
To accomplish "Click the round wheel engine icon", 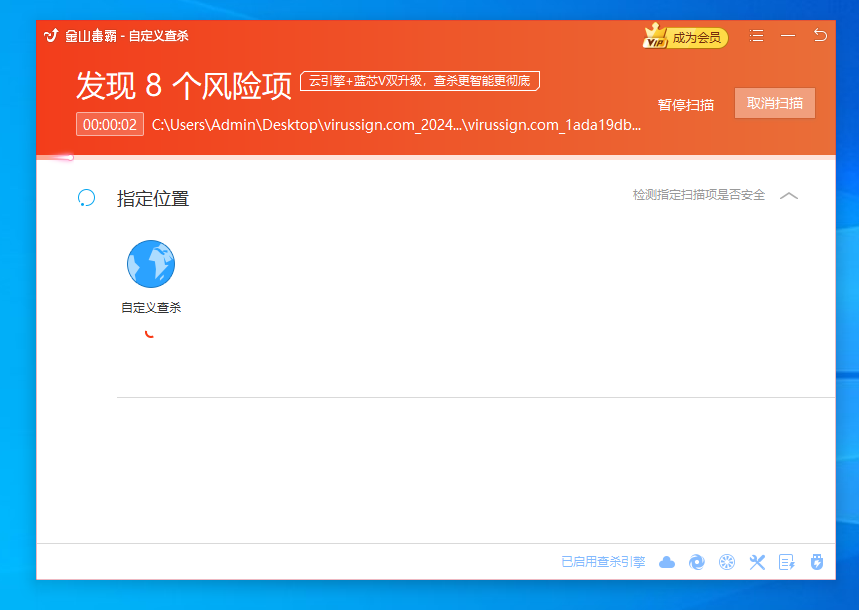I will pyautogui.click(x=727, y=562).
